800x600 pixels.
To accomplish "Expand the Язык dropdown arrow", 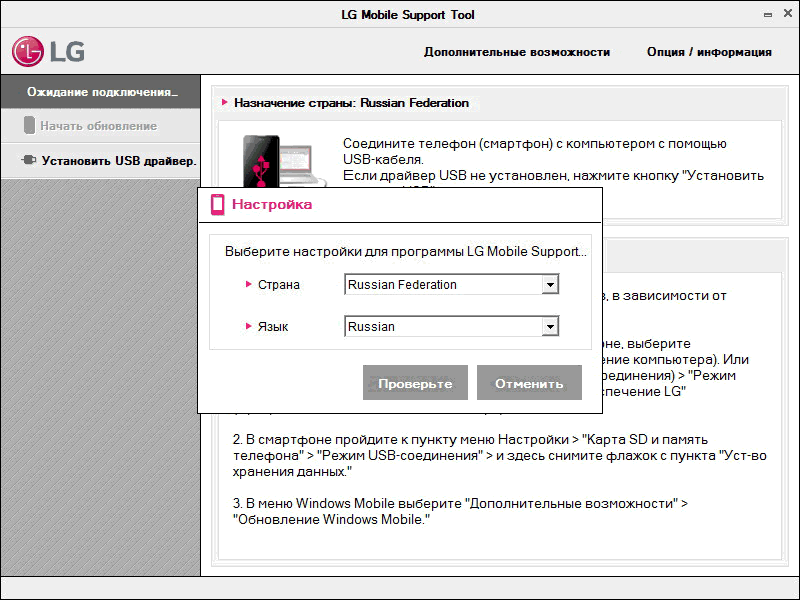I will pyautogui.click(x=549, y=327).
